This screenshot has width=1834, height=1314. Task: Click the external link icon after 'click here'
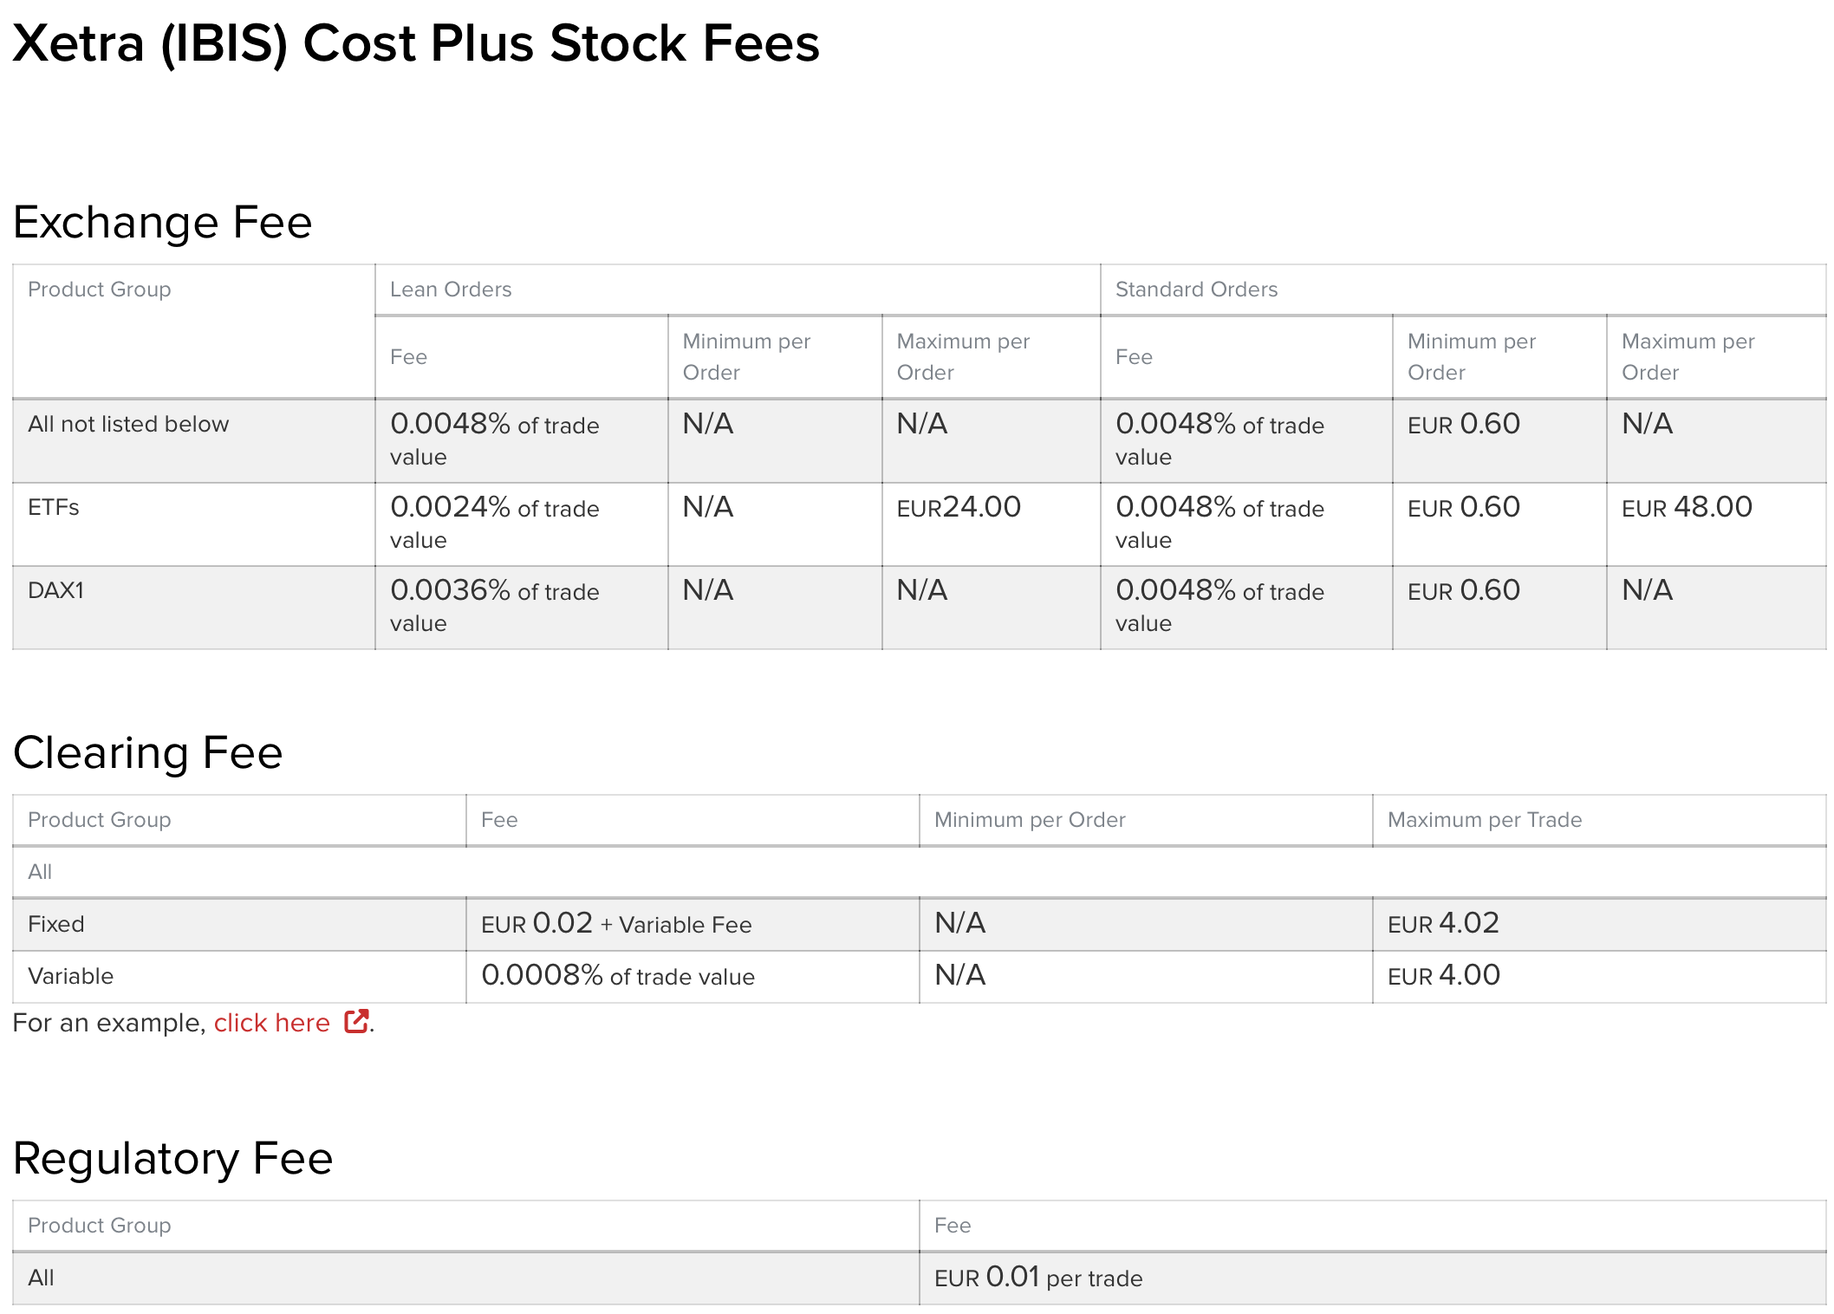click(x=356, y=1021)
